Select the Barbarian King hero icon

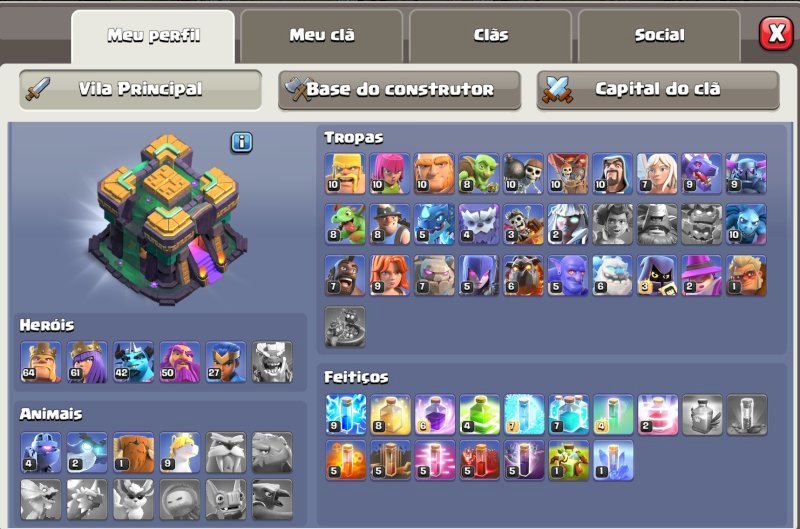[x=41, y=362]
